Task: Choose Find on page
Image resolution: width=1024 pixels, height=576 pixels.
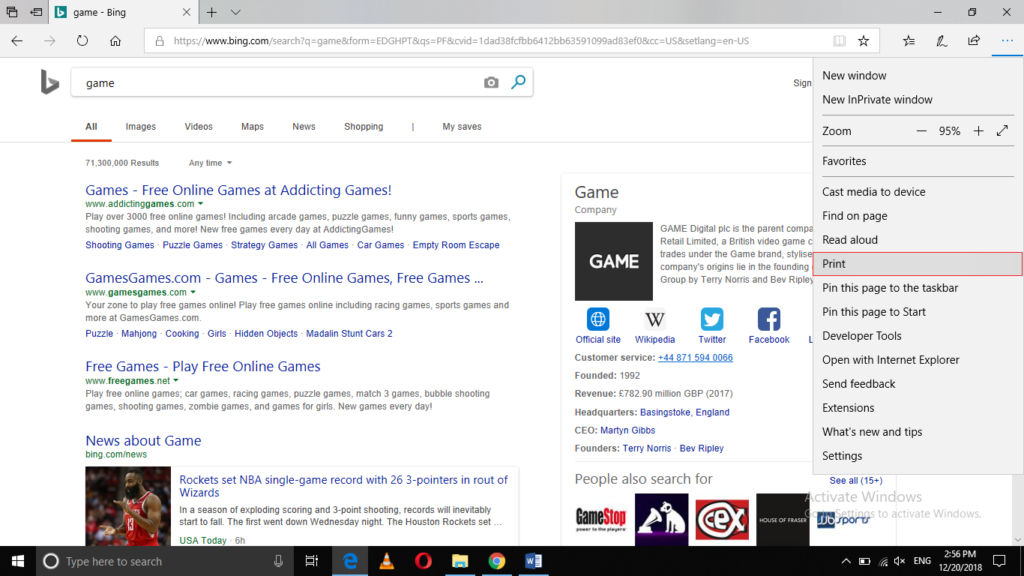Action: (918, 216)
